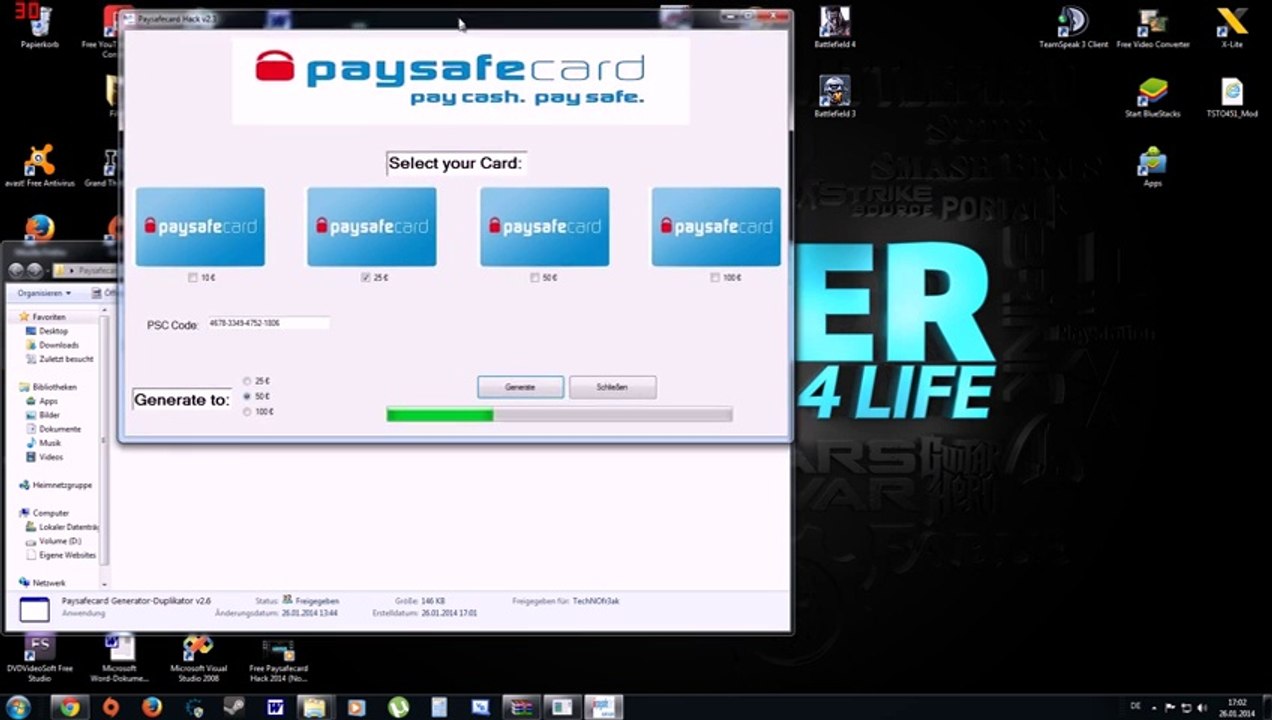Viewport: 1272px width, 720px height.
Task: Open Papierkorb desktop icon
Action: coord(41,27)
